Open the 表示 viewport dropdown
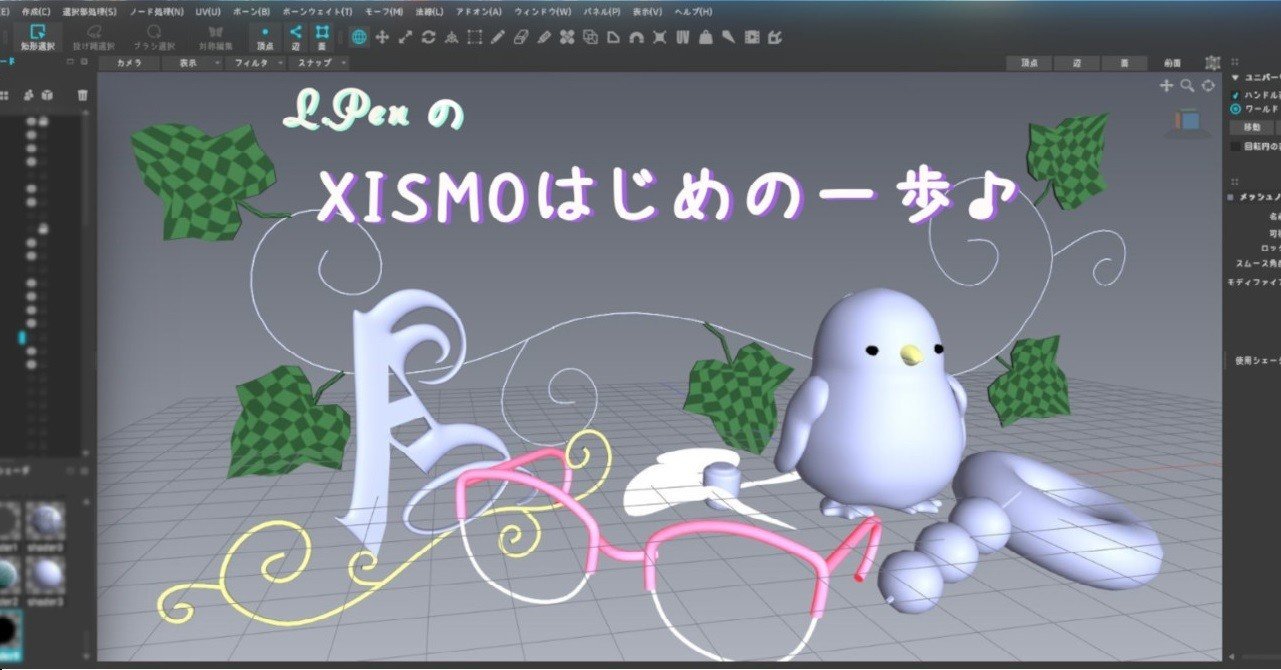This screenshot has height=670, width=1281. [x=193, y=62]
